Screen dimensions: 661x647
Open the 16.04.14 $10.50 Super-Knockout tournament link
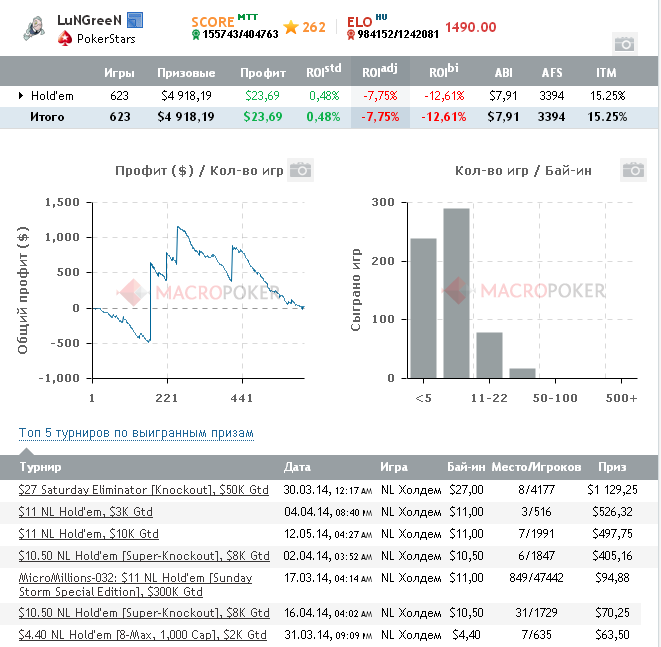click(144, 612)
